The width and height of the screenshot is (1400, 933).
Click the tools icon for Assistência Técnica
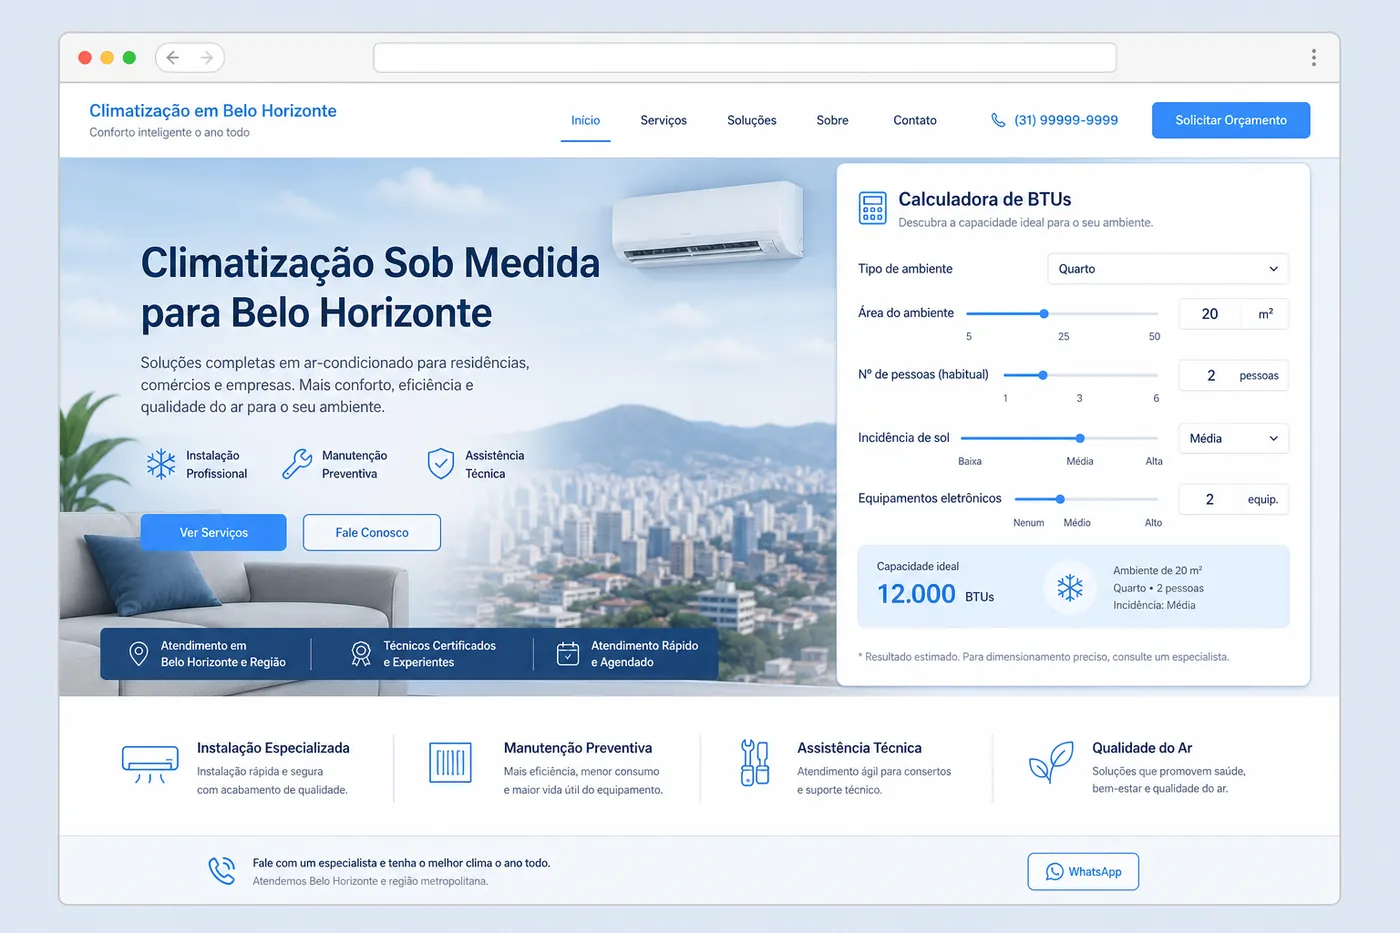[x=755, y=763]
